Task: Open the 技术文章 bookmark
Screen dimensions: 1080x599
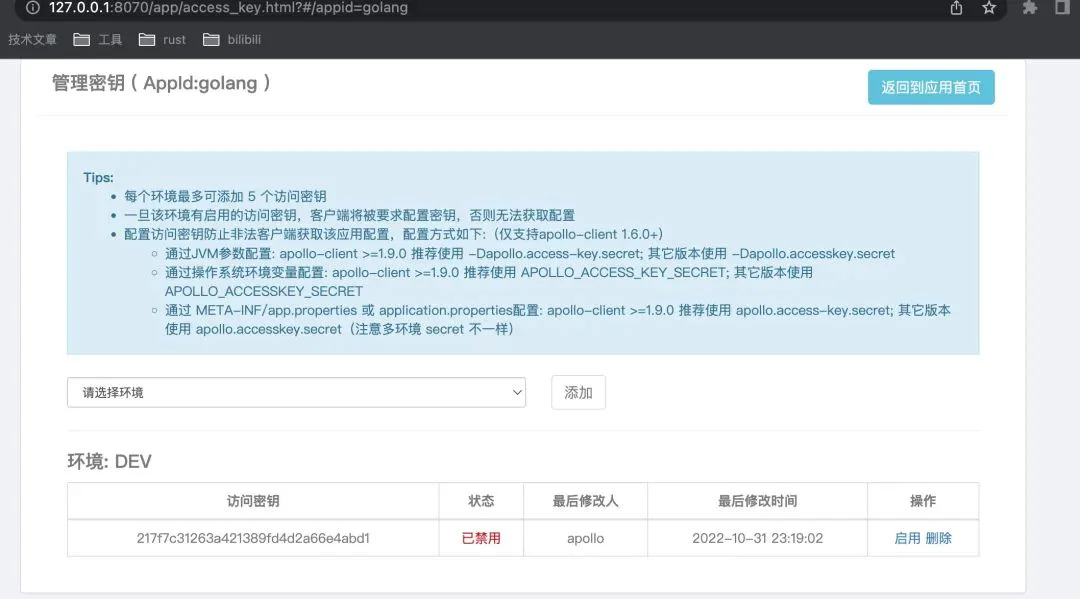Action: (x=34, y=40)
